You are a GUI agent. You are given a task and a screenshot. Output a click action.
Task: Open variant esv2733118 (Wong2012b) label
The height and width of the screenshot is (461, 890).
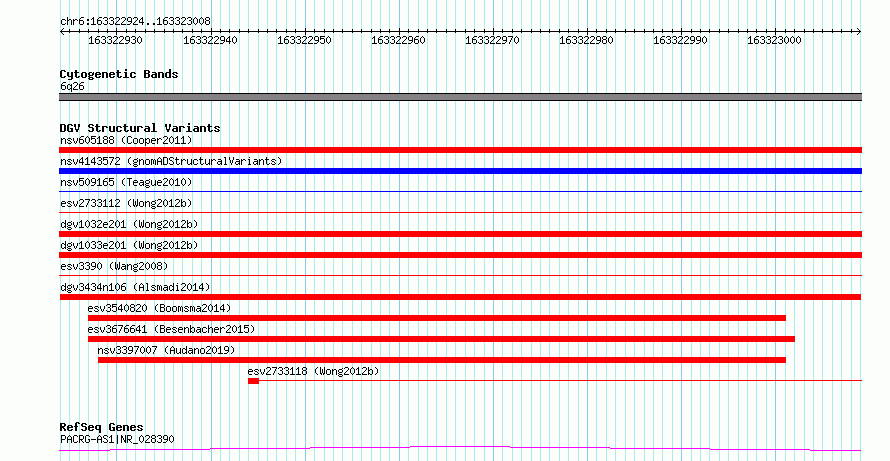313,371
